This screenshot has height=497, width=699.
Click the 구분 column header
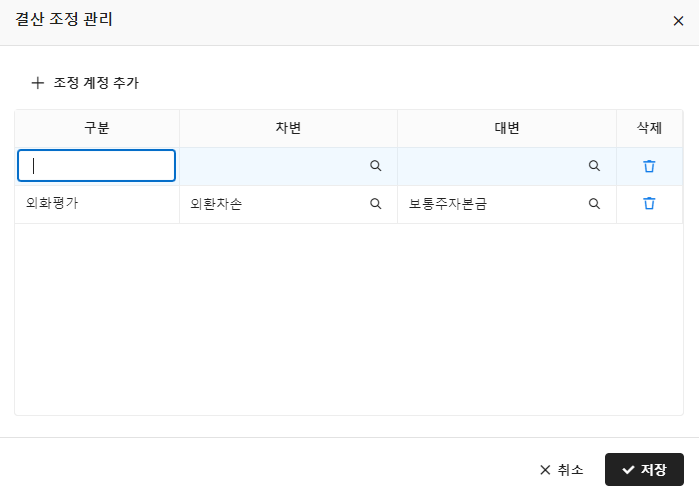click(97, 128)
